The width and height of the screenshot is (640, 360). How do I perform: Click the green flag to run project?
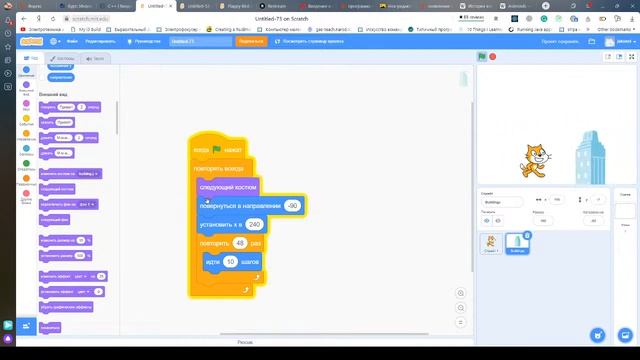click(x=482, y=57)
